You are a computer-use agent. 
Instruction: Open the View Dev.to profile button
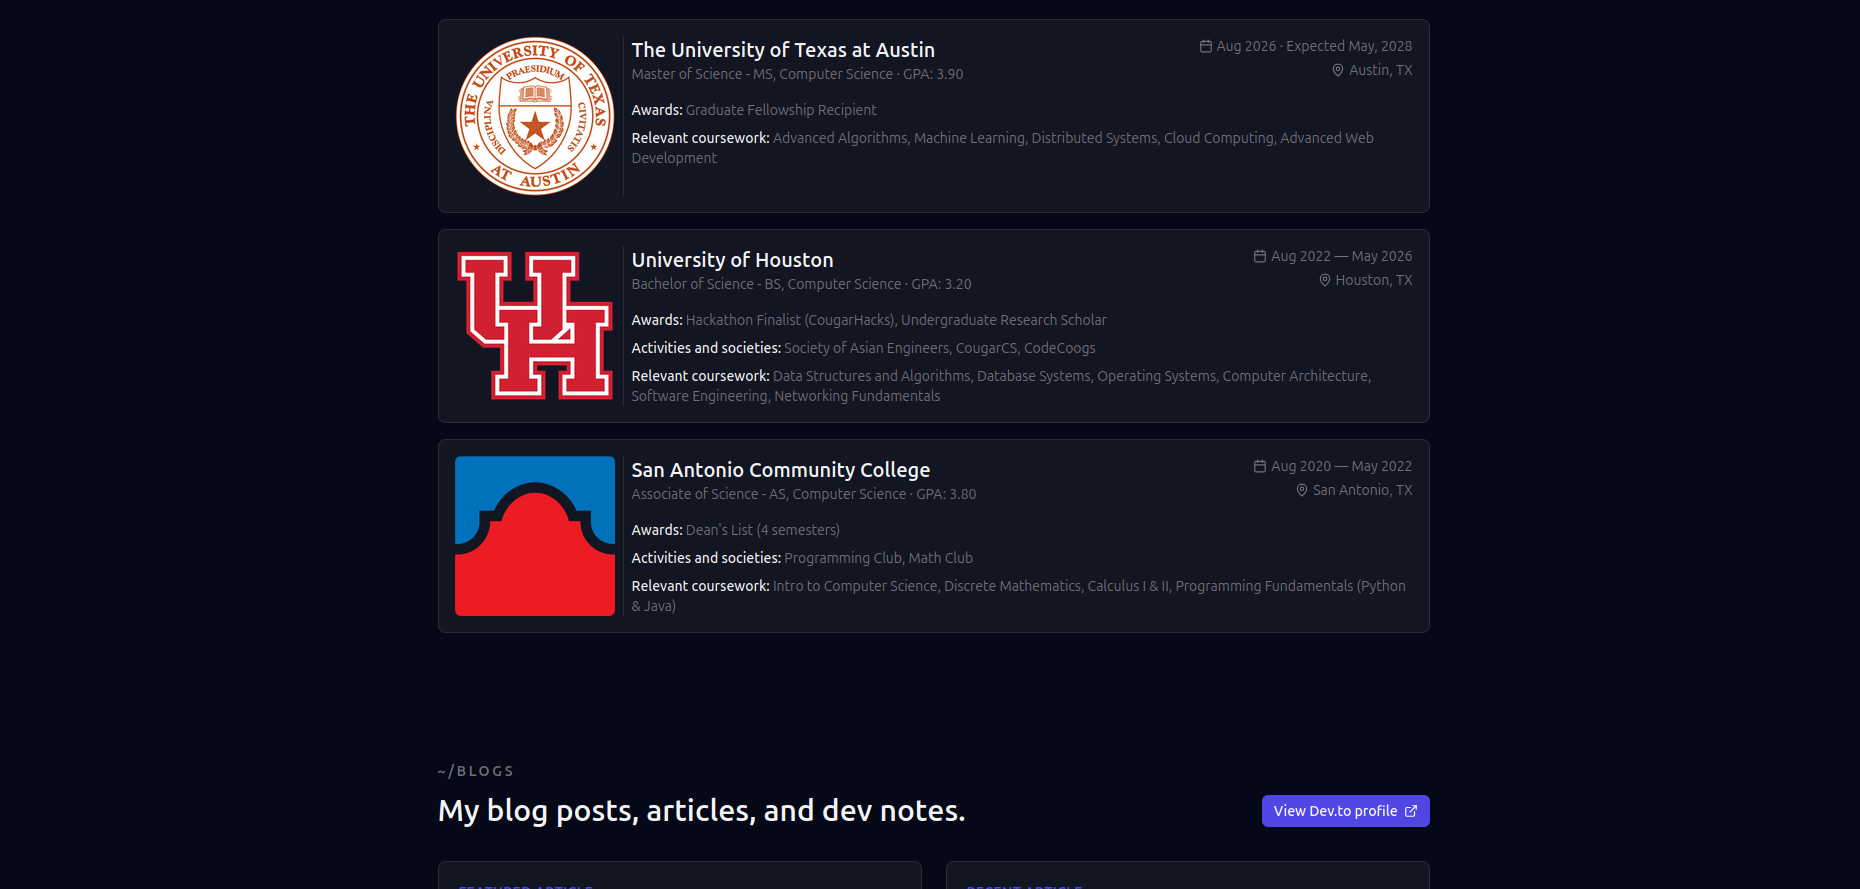tap(1345, 811)
